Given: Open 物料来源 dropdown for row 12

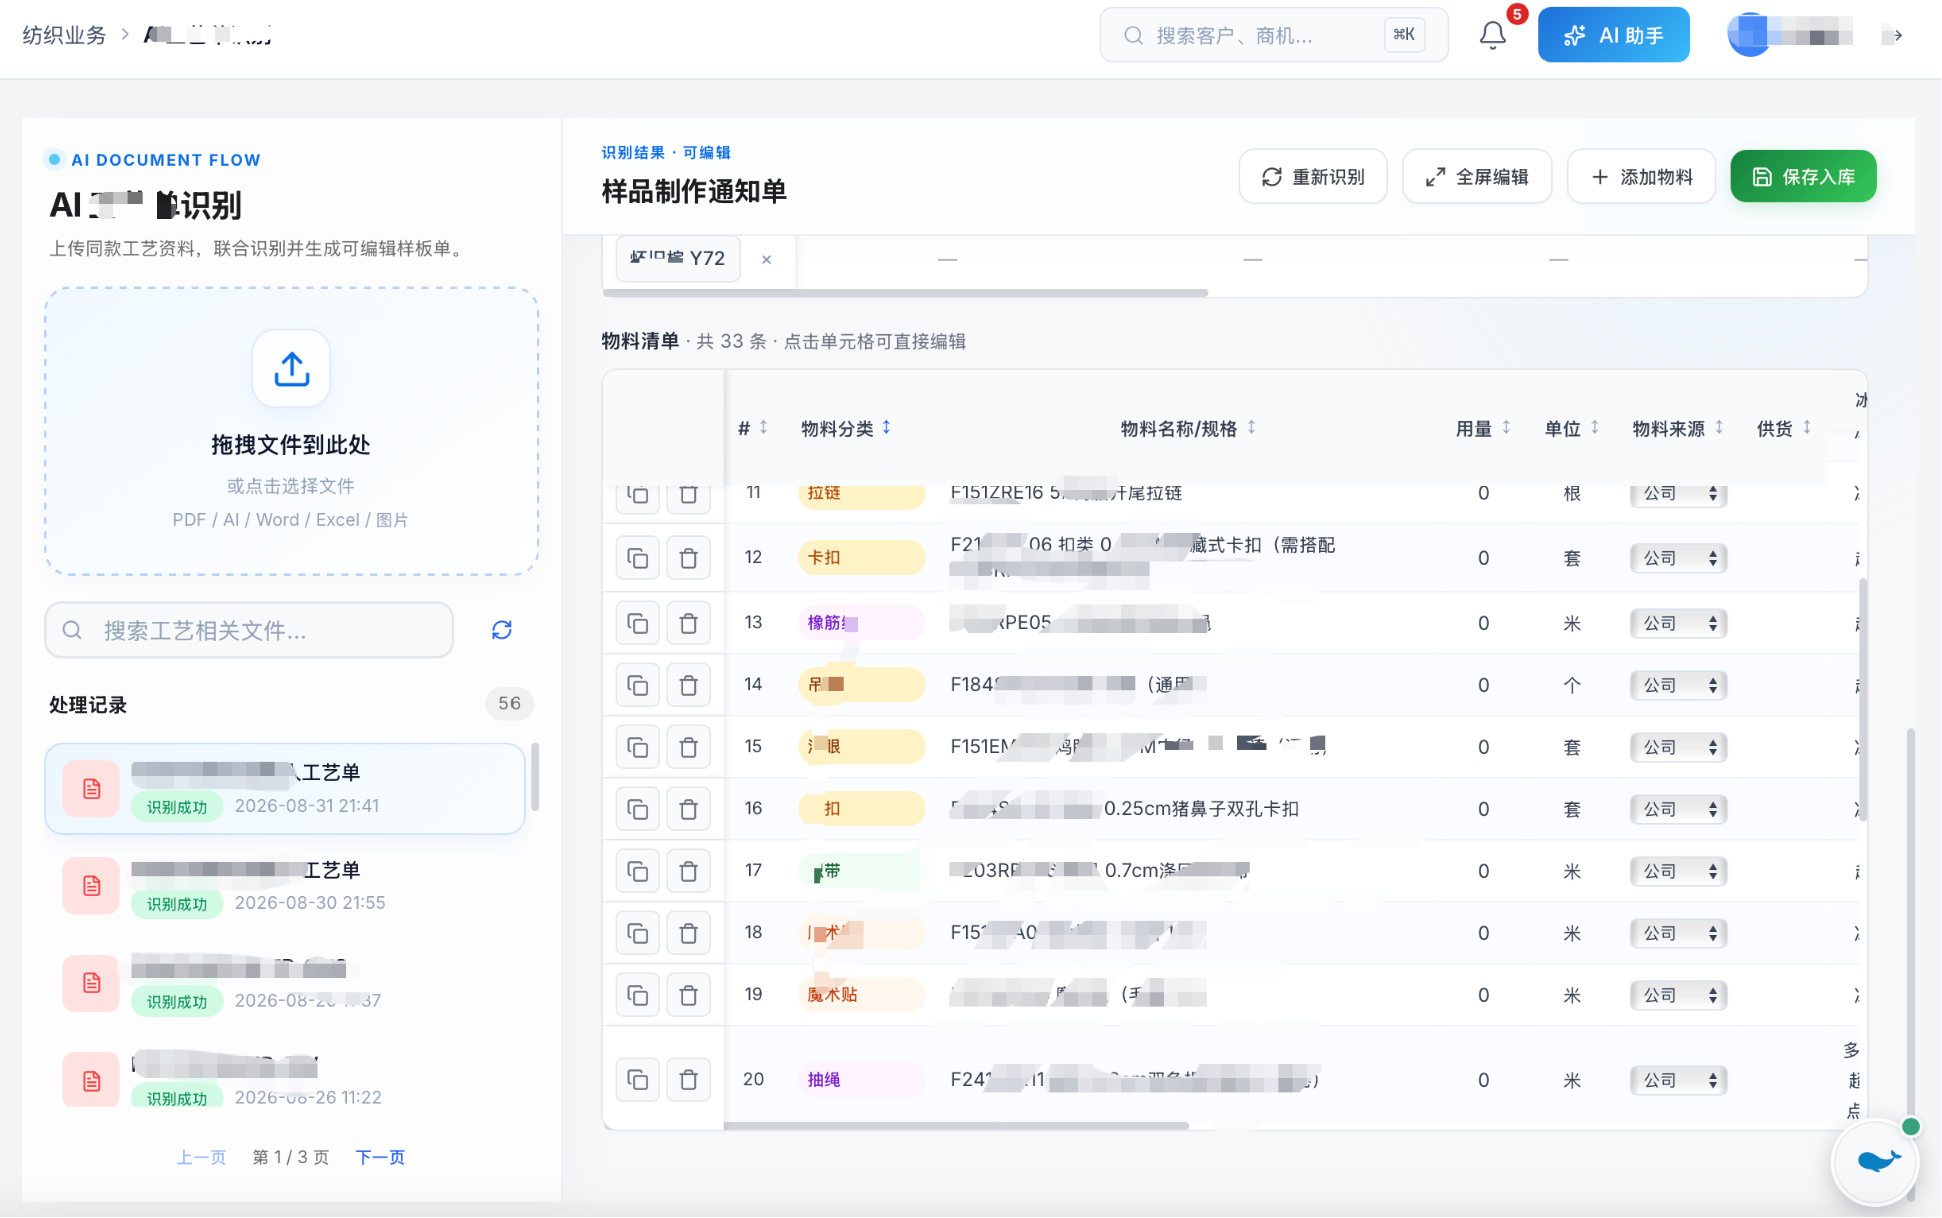Looking at the screenshot, I should (x=1679, y=558).
